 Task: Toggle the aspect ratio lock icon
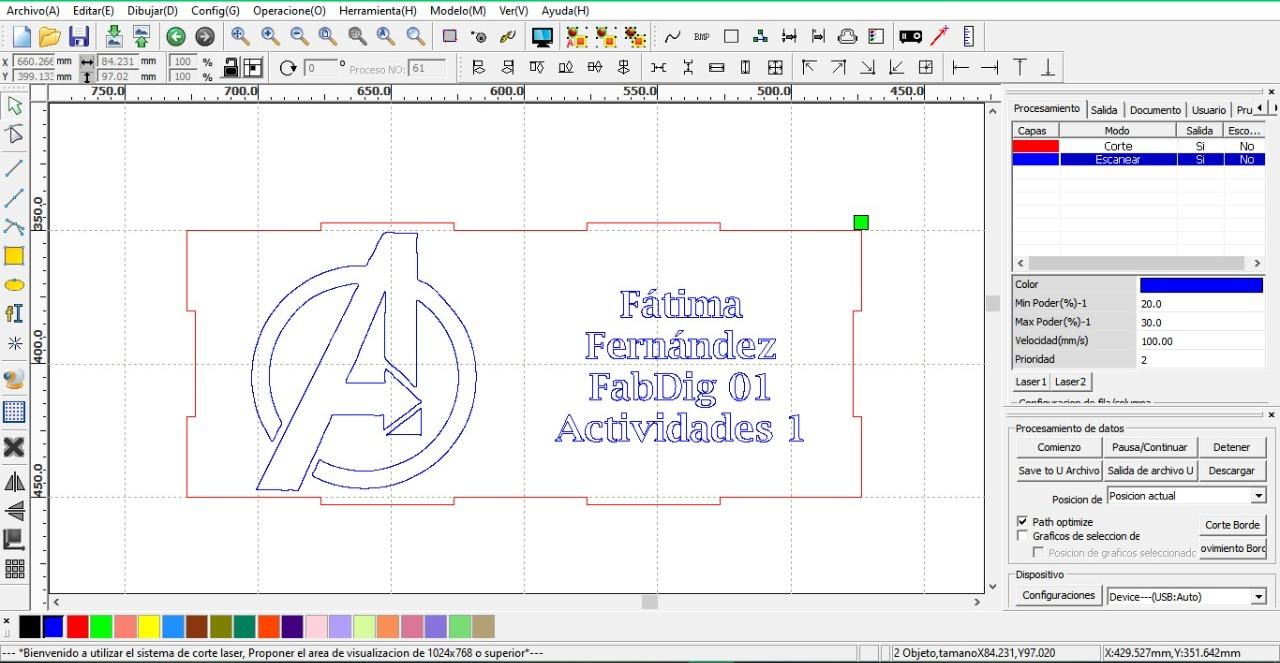point(231,68)
